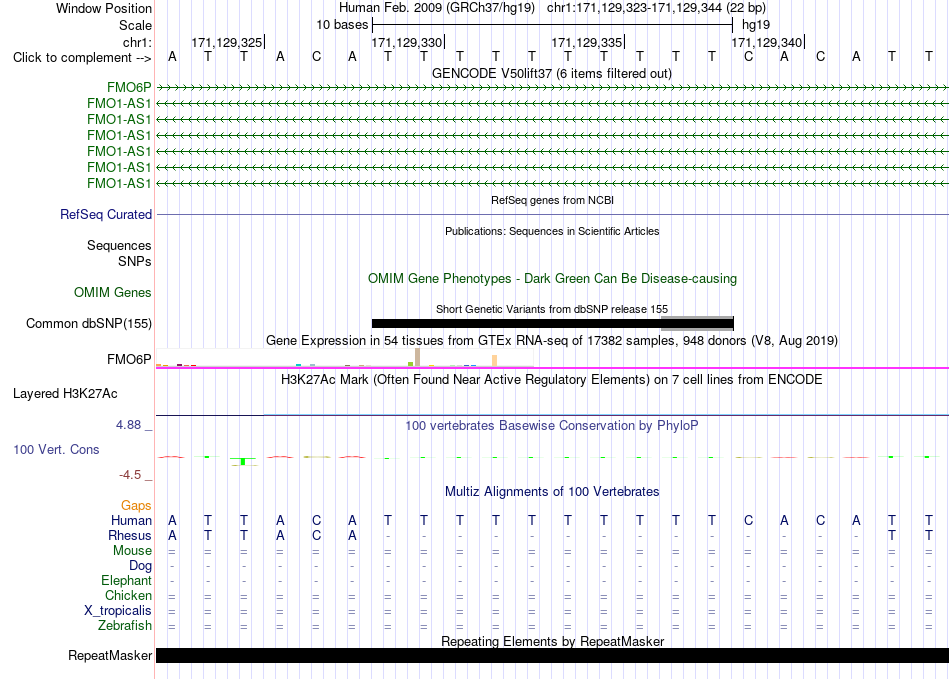Click the Zebrafish species label
This screenshot has height=679, width=950.
pyautogui.click(x=125, y=626)
